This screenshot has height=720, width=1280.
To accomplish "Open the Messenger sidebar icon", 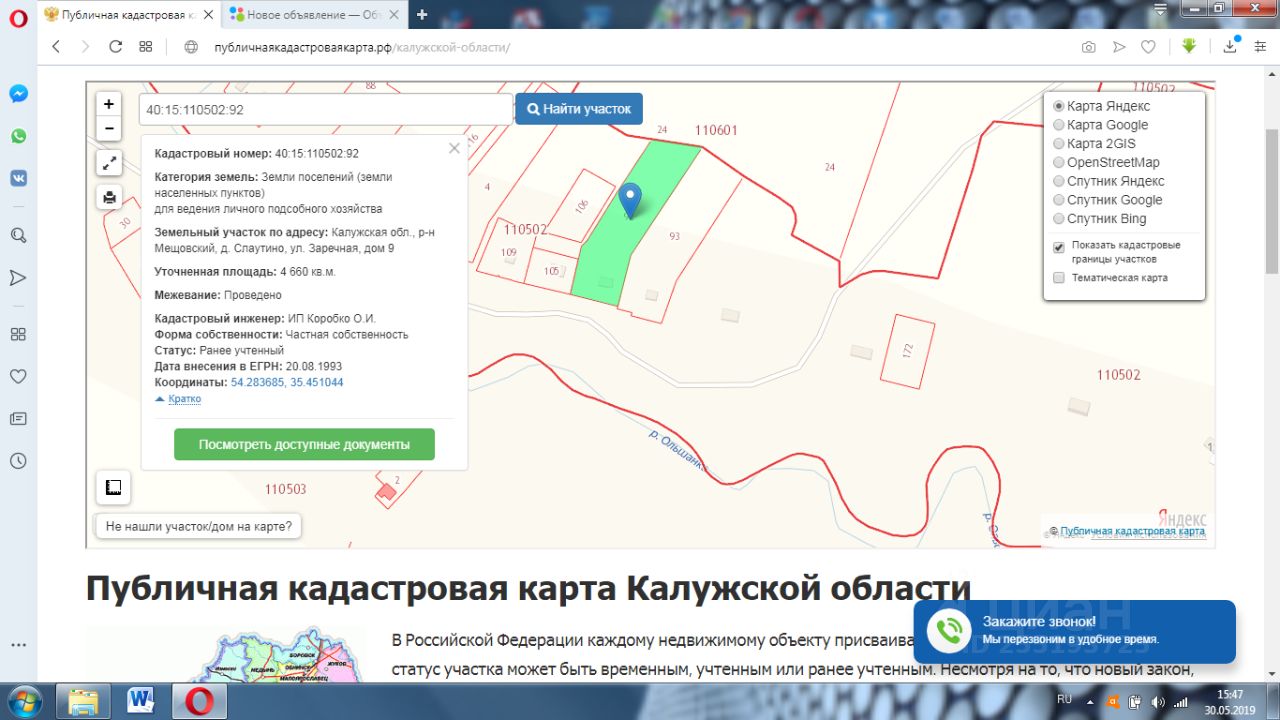I will click(x=18, y=93).
